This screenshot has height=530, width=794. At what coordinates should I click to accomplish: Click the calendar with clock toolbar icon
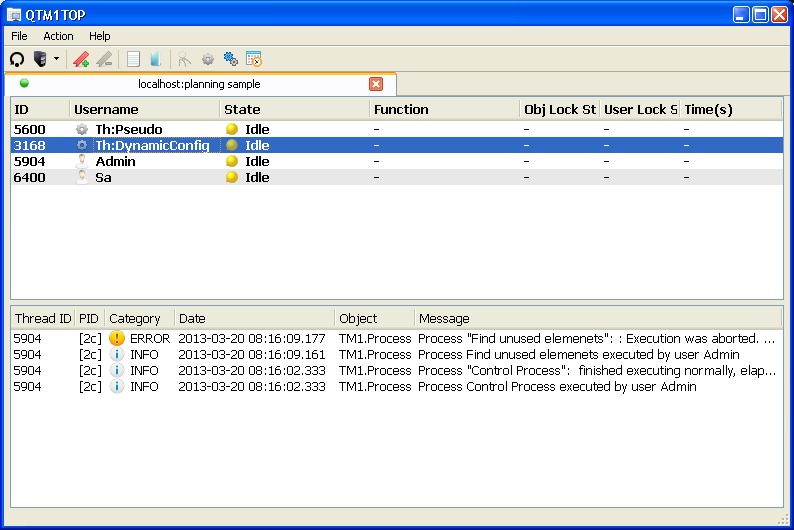pos(254,59)
